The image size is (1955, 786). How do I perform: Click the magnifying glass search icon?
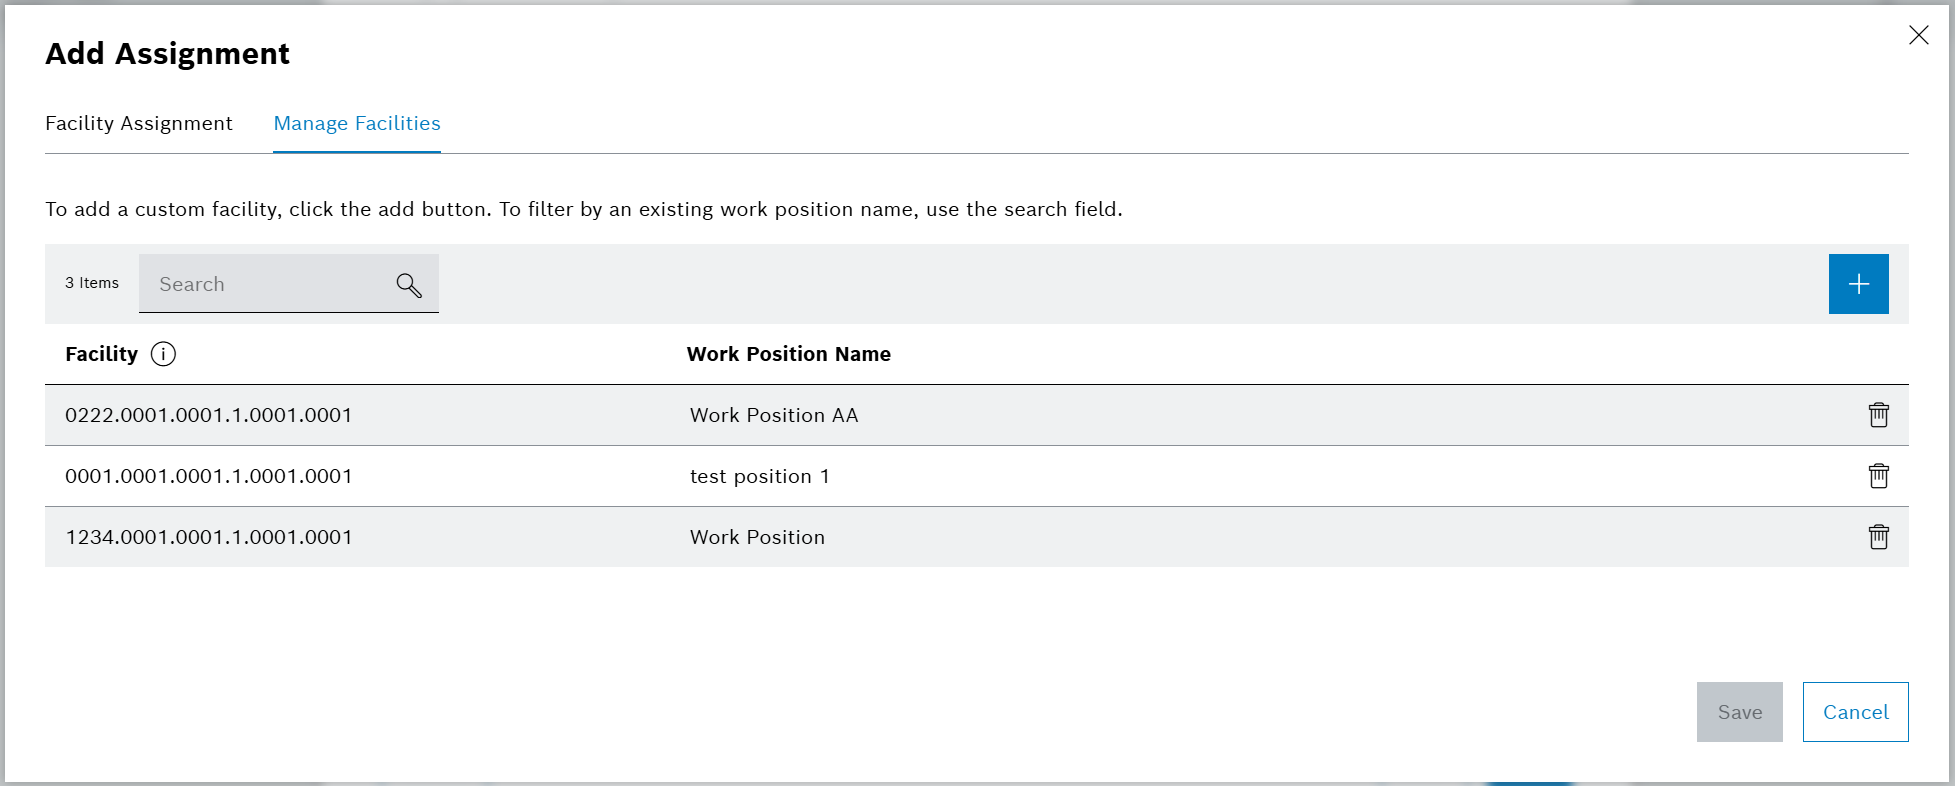click(408, 285)
